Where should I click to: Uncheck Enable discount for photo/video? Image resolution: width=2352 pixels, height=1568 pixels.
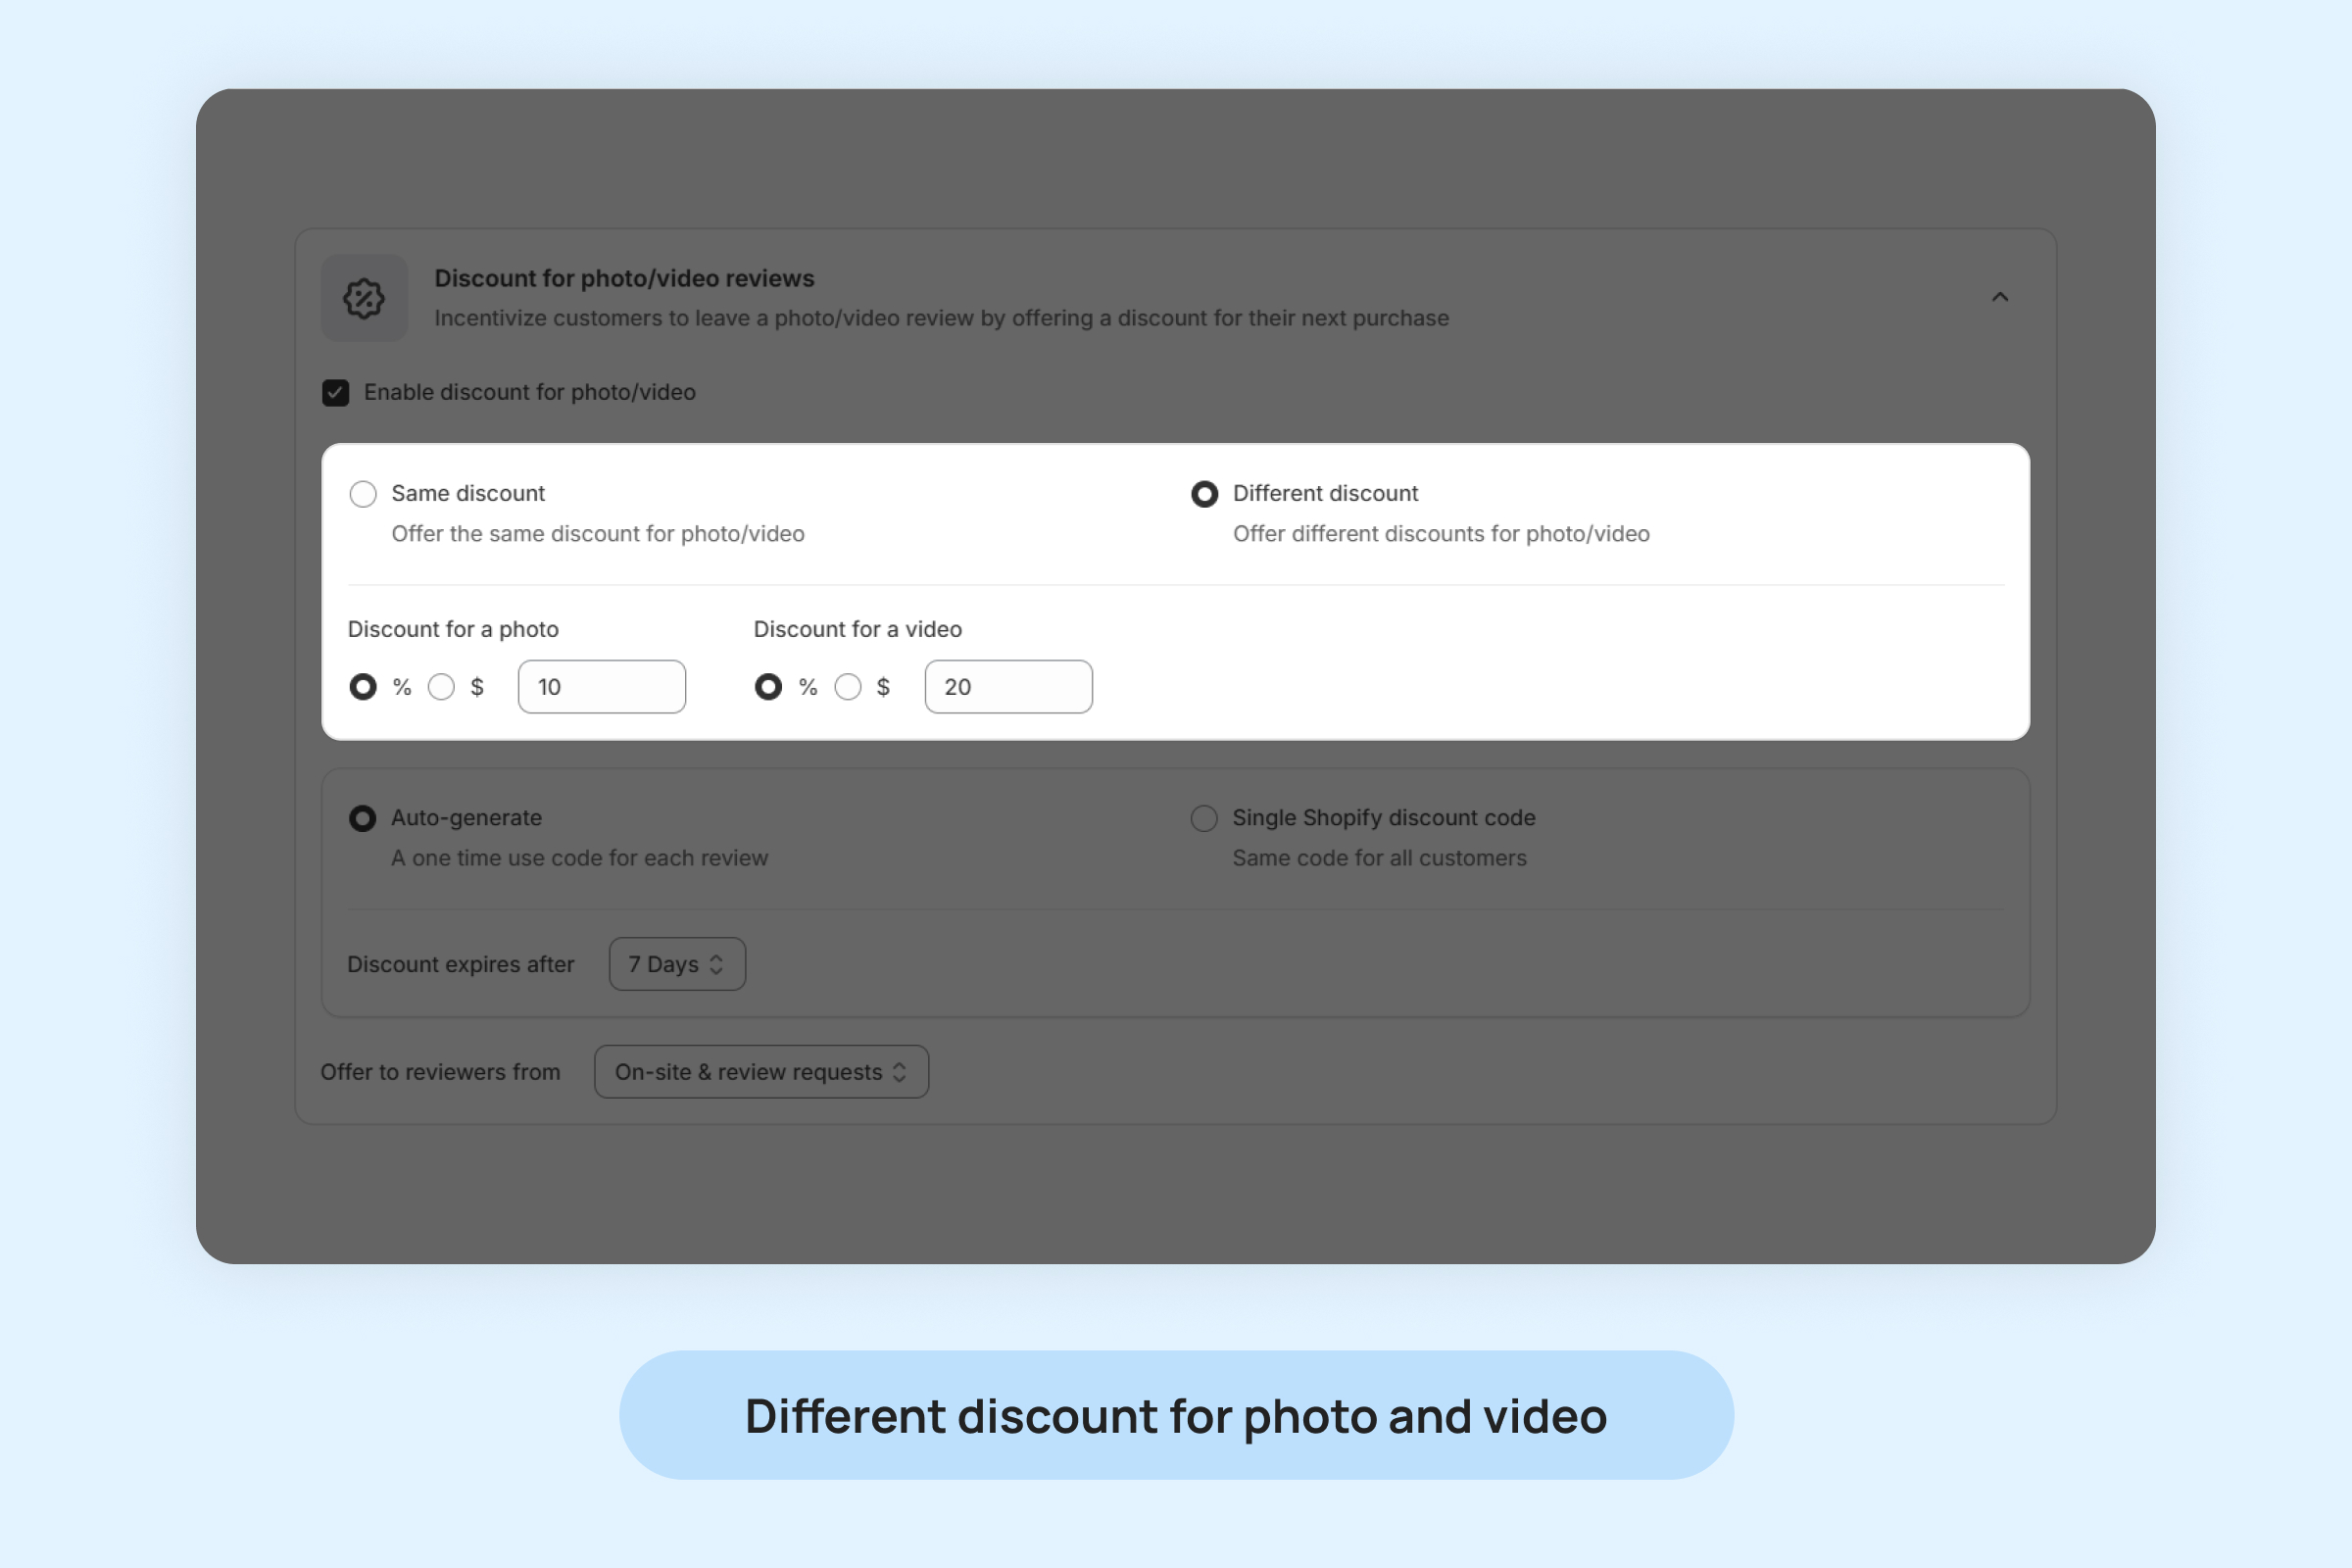coord(336,393)
